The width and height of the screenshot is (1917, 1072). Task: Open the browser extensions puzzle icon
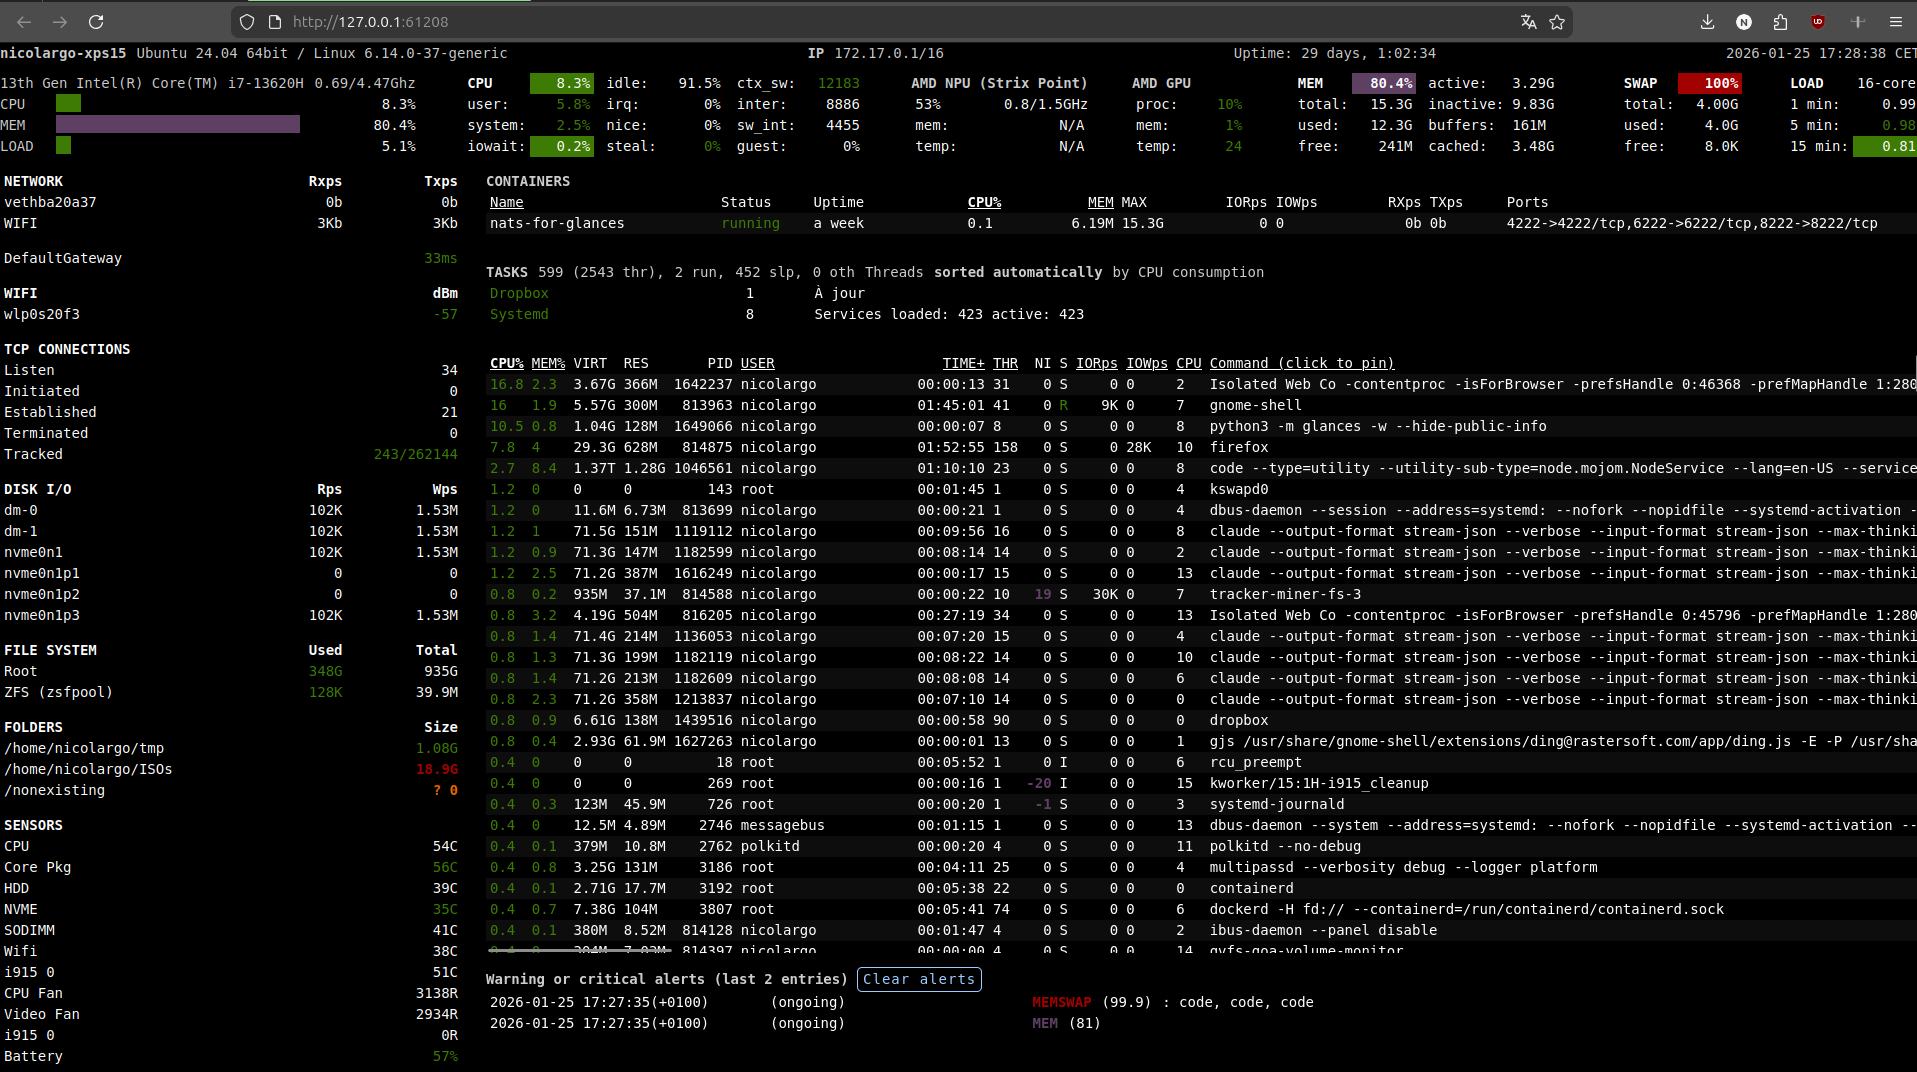pos(1780,21)
